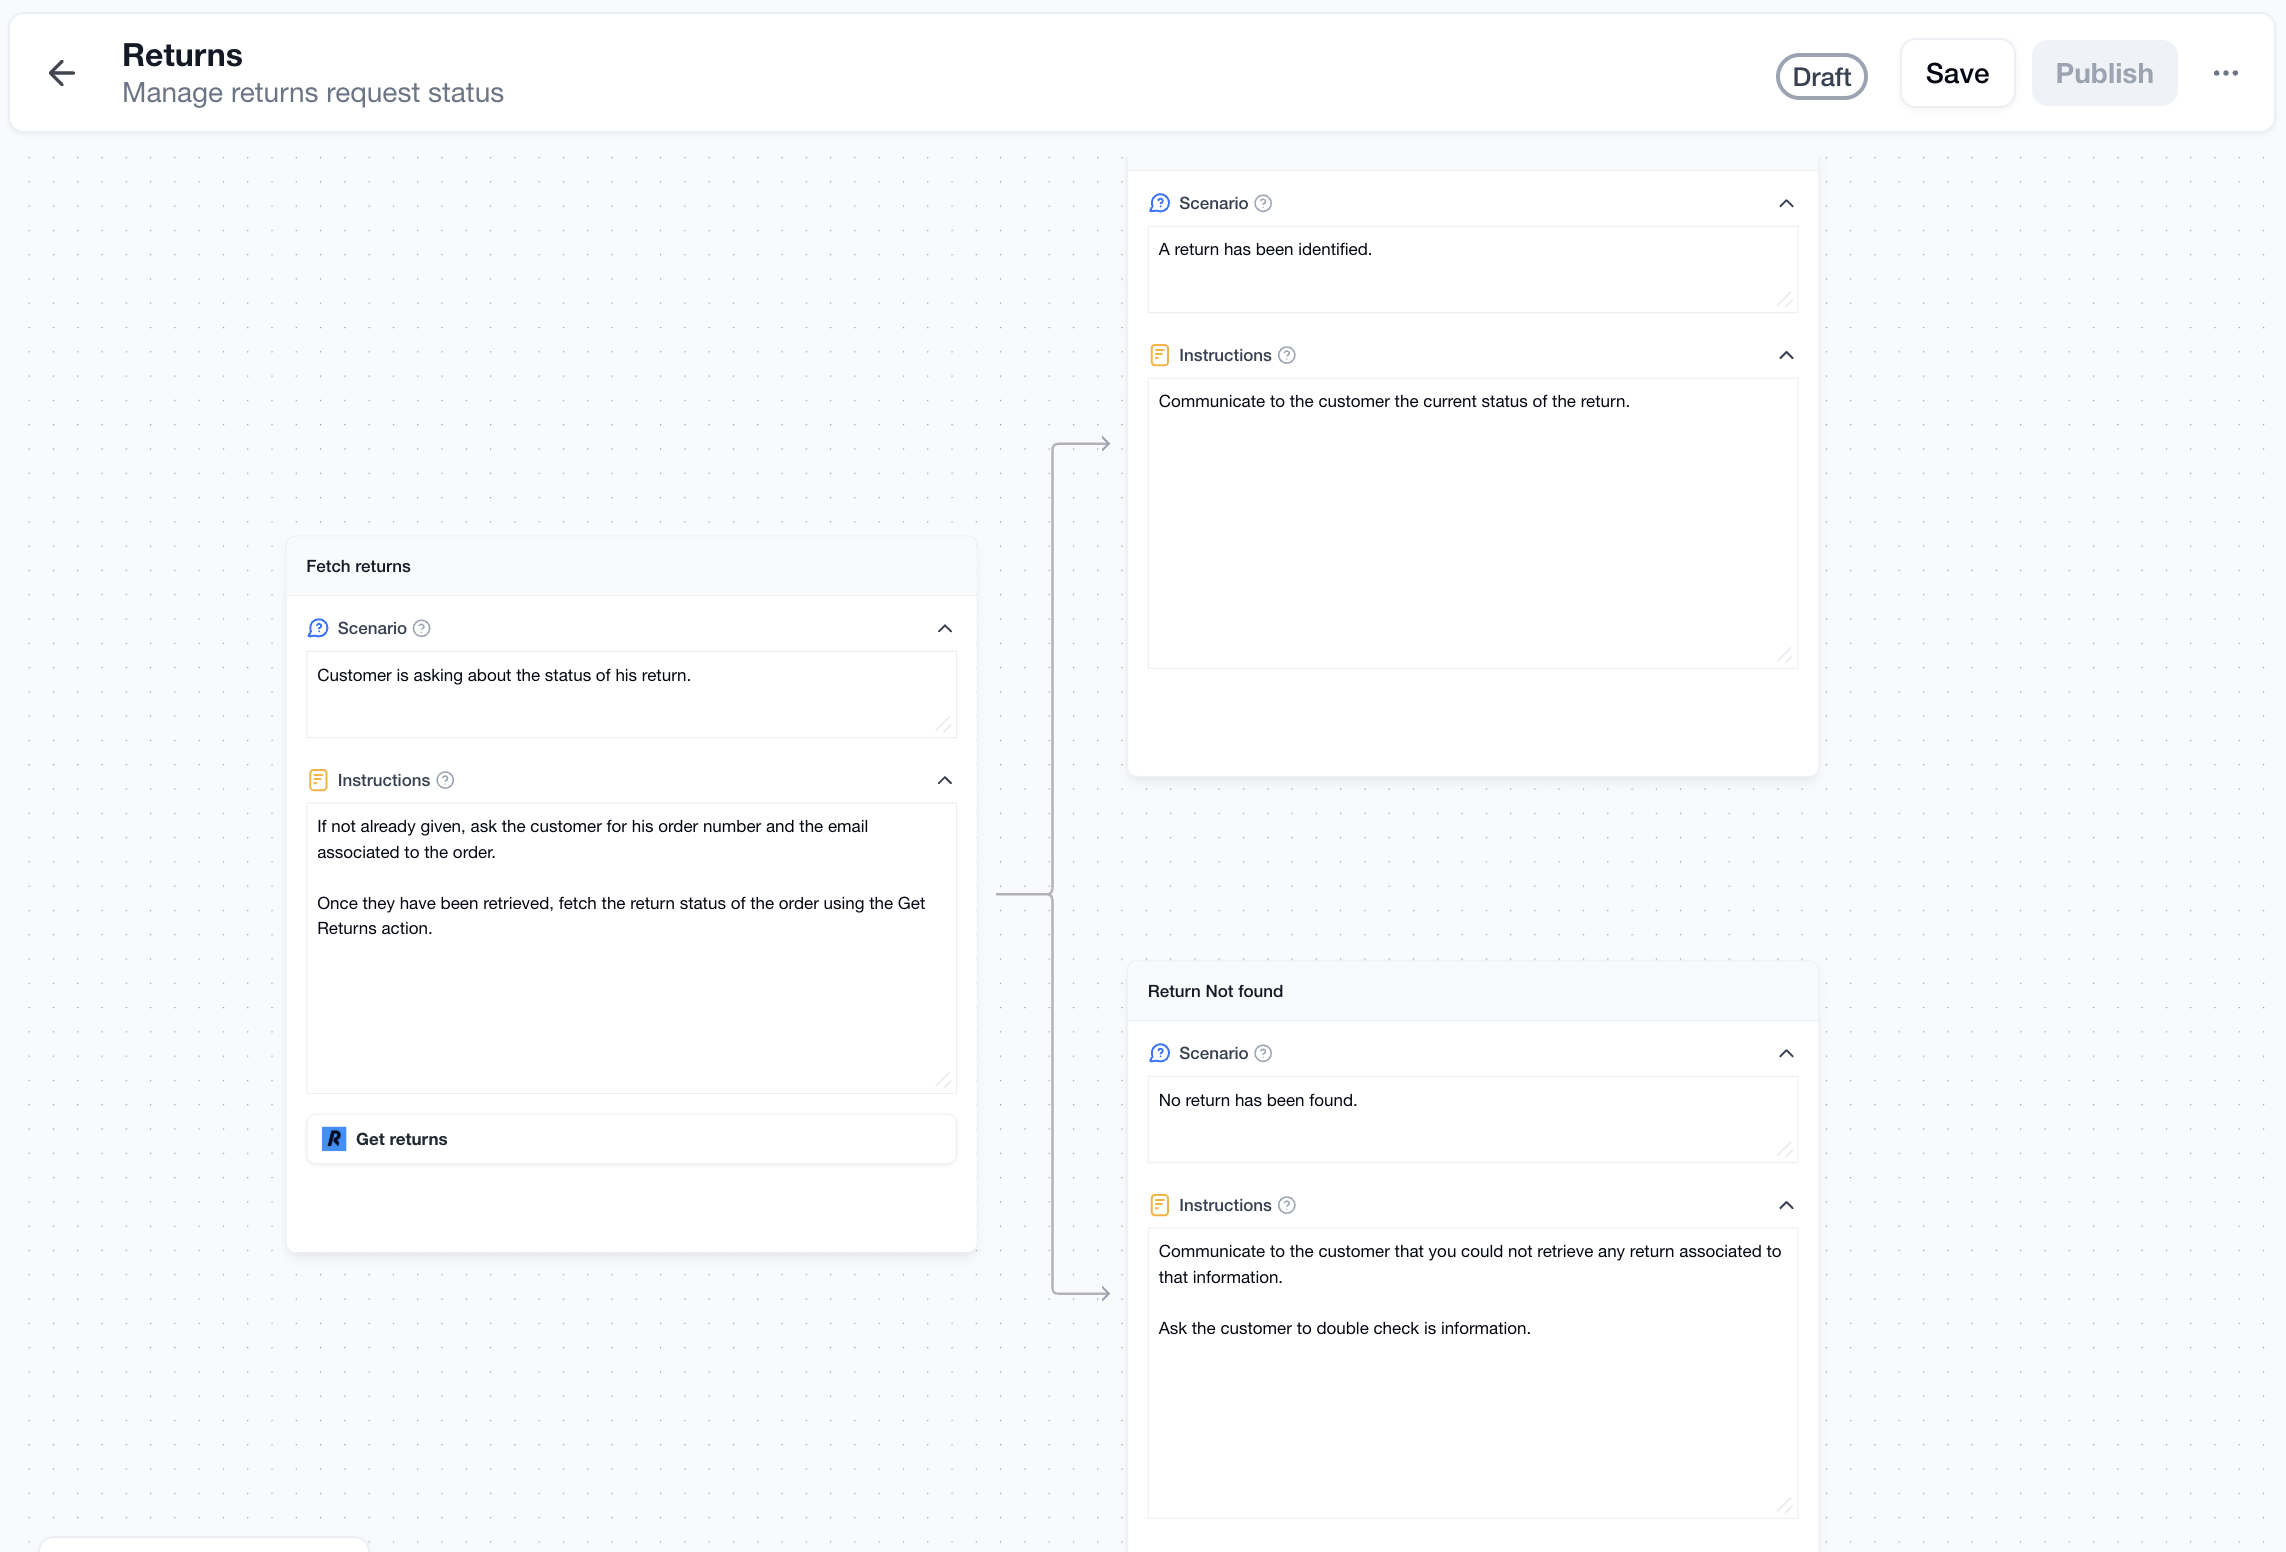Click the Instructions help icon in Fetch returns
2286x1552 pixels.
[446, 780]
